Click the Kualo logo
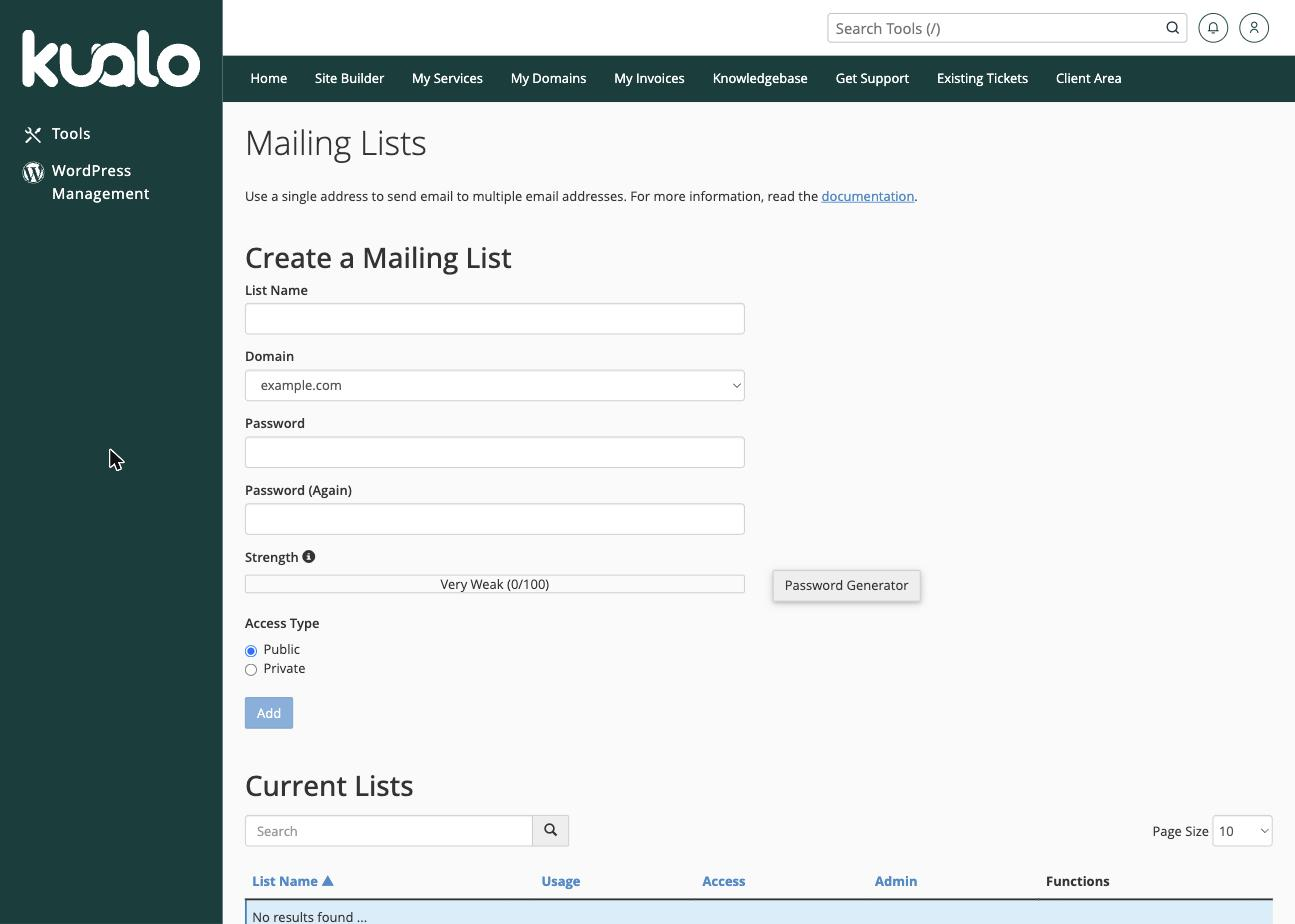The image size is (1295, 924). click(111, 58)
